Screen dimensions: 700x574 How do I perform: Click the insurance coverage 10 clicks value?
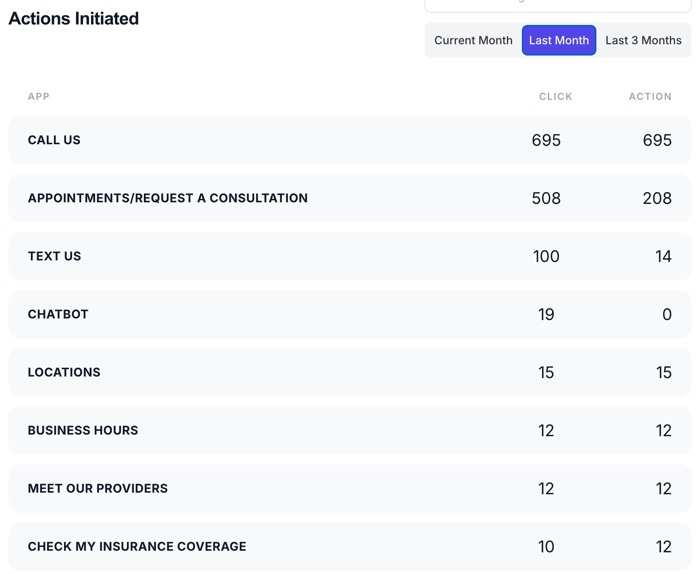[546, 546]
